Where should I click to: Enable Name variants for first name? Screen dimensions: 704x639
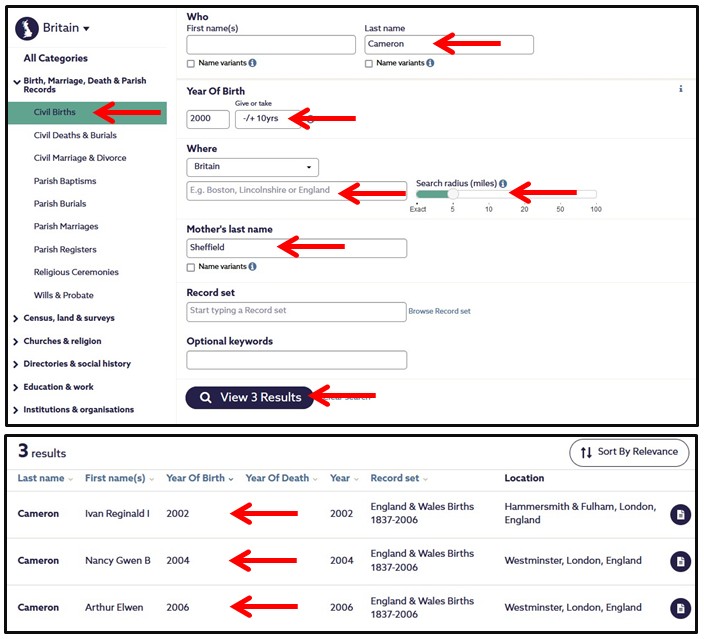tap(191, 63)
